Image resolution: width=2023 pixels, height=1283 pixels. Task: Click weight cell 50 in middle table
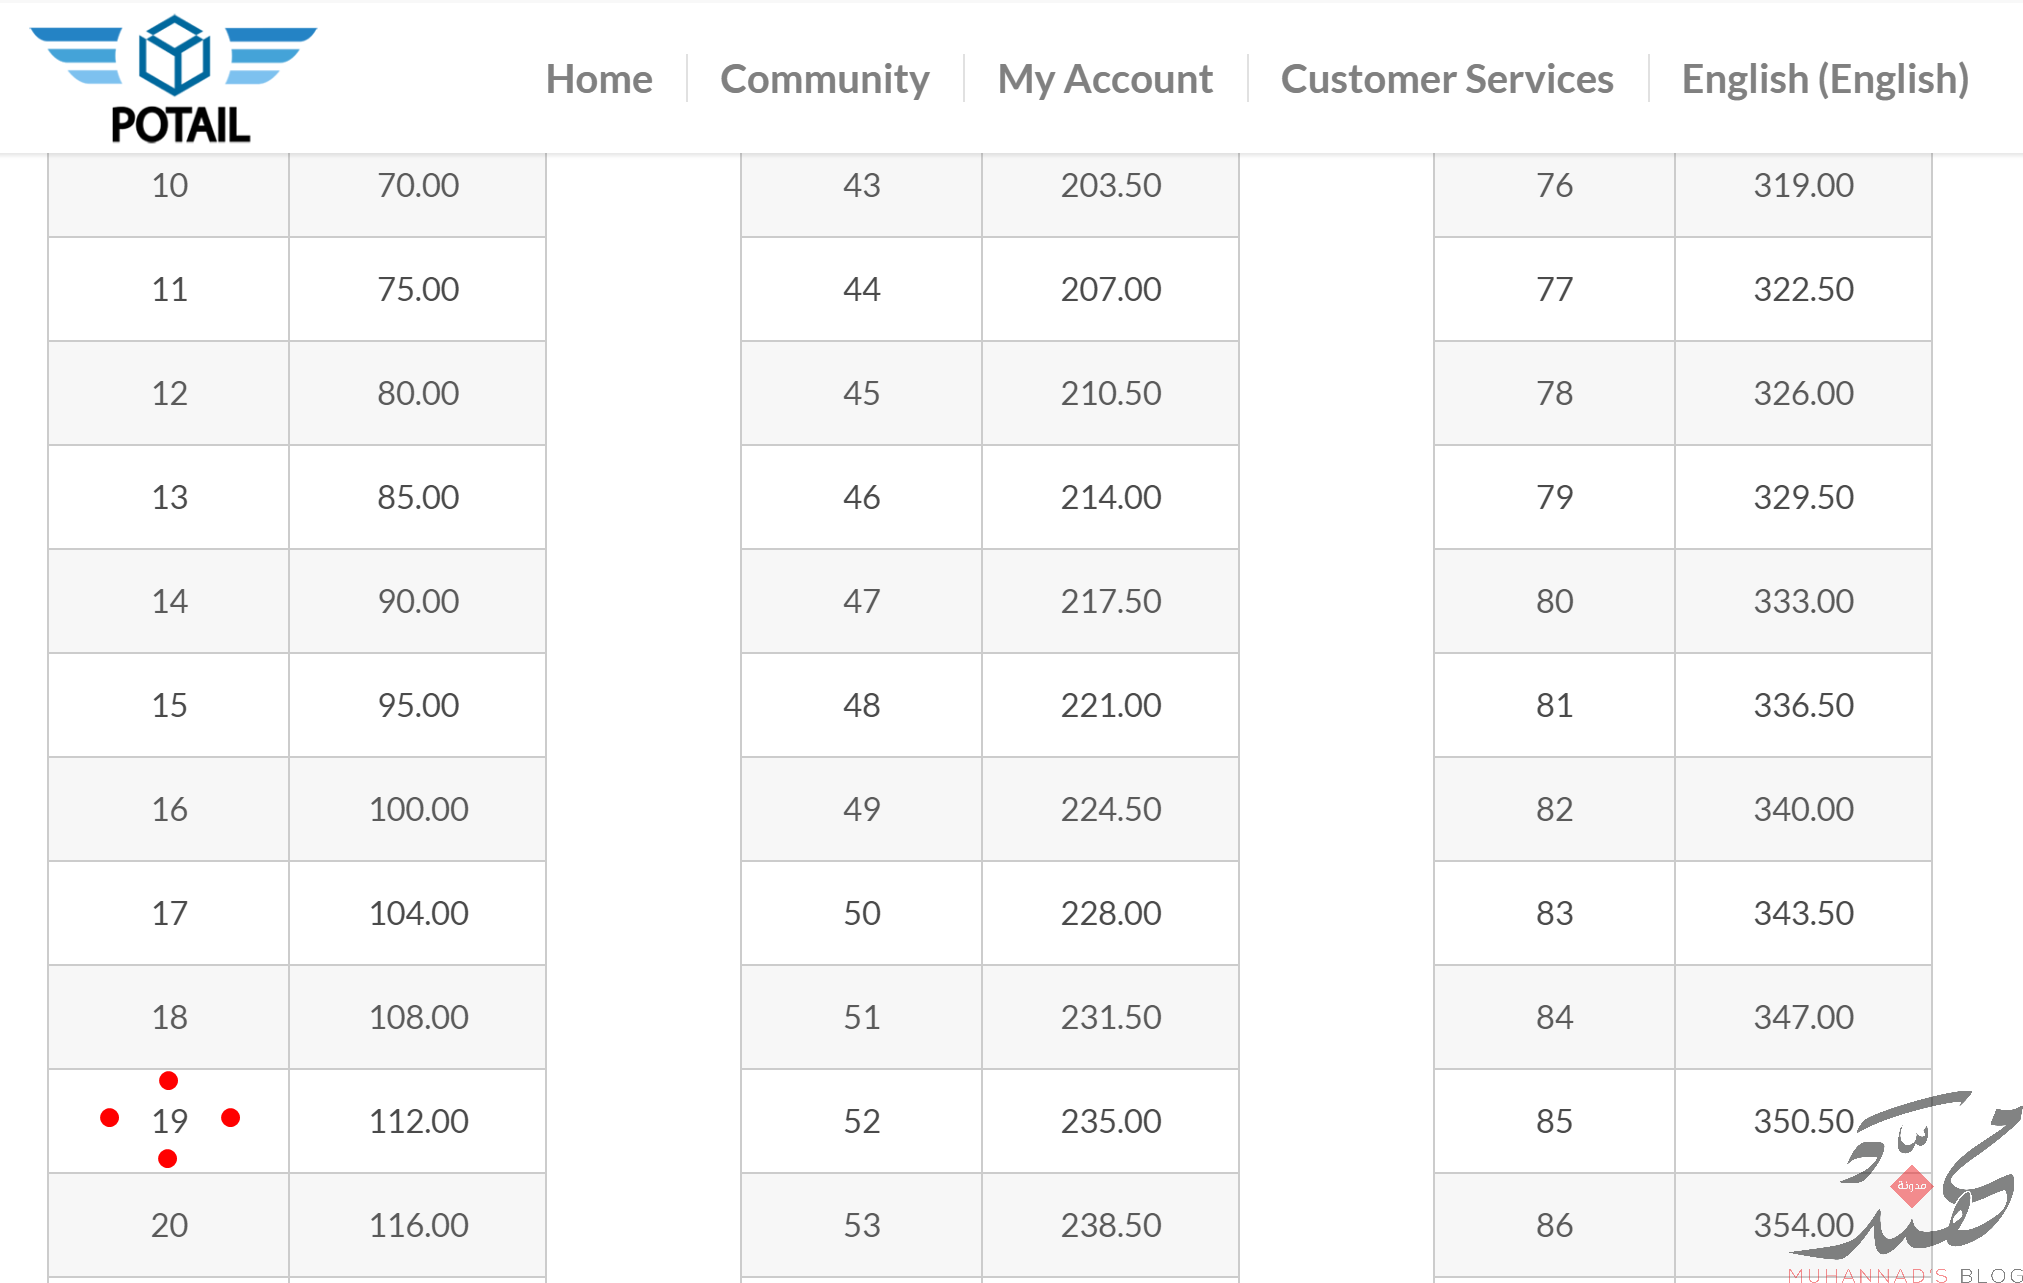click(x=862, y=913)
